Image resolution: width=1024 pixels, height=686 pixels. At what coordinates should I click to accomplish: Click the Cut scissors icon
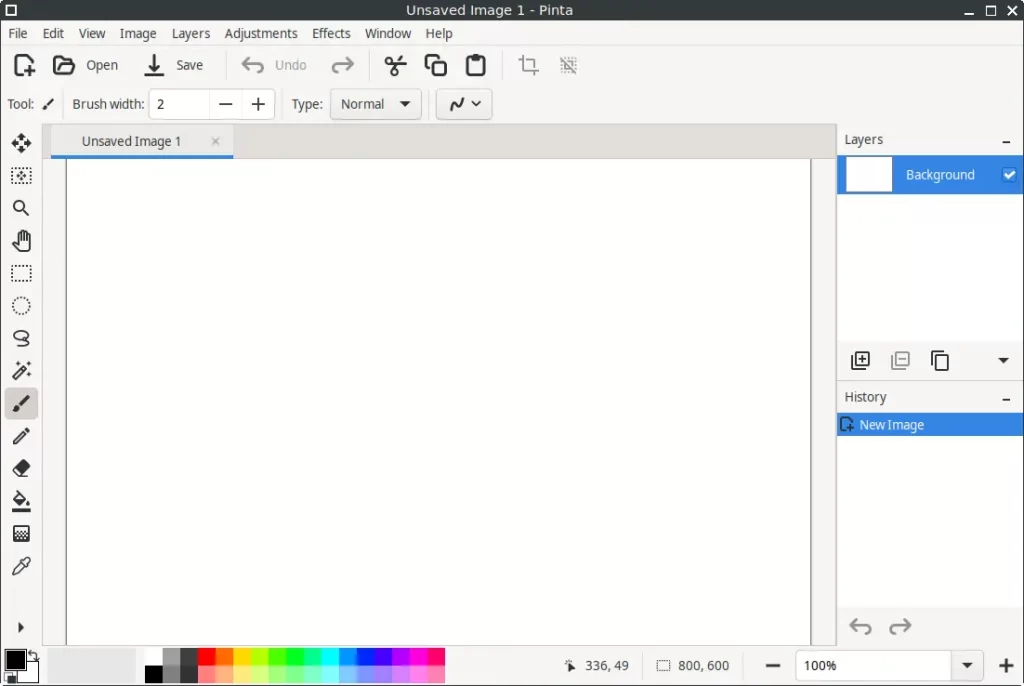(395, 65)
